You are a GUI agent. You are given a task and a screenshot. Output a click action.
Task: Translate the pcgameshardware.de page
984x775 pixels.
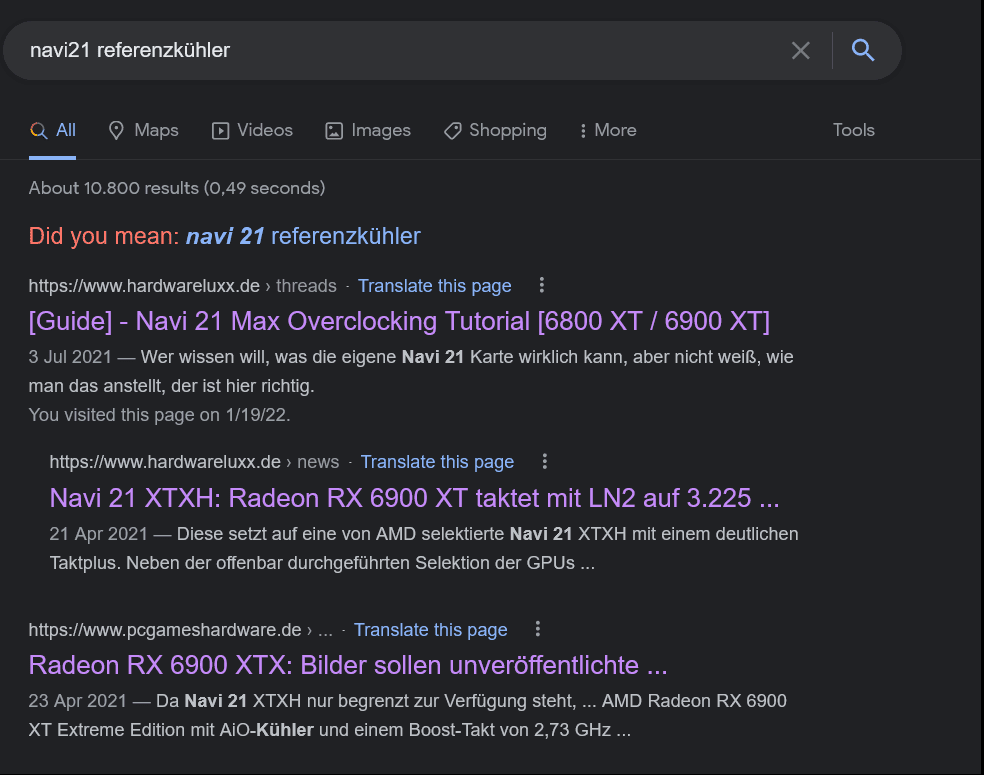point(430,630)
